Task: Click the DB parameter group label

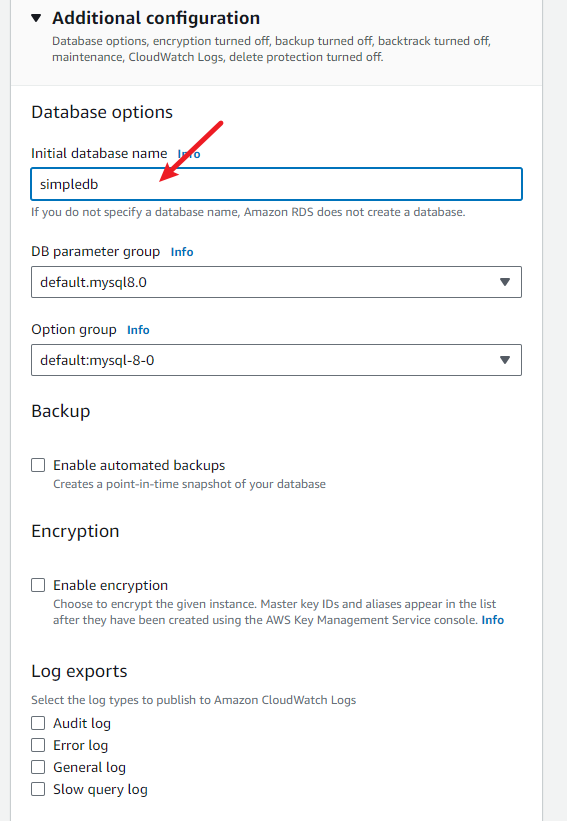Action: [96, 252]
